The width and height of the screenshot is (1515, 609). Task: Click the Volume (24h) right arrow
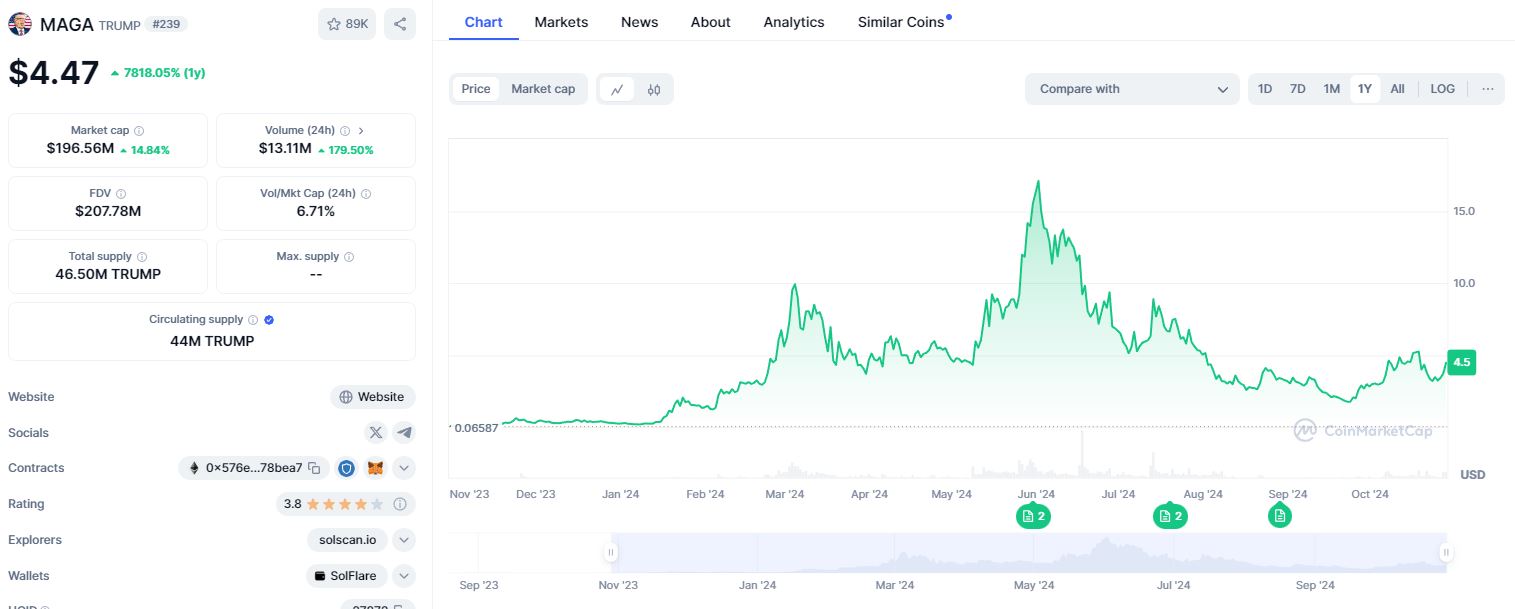pos(361,131)
